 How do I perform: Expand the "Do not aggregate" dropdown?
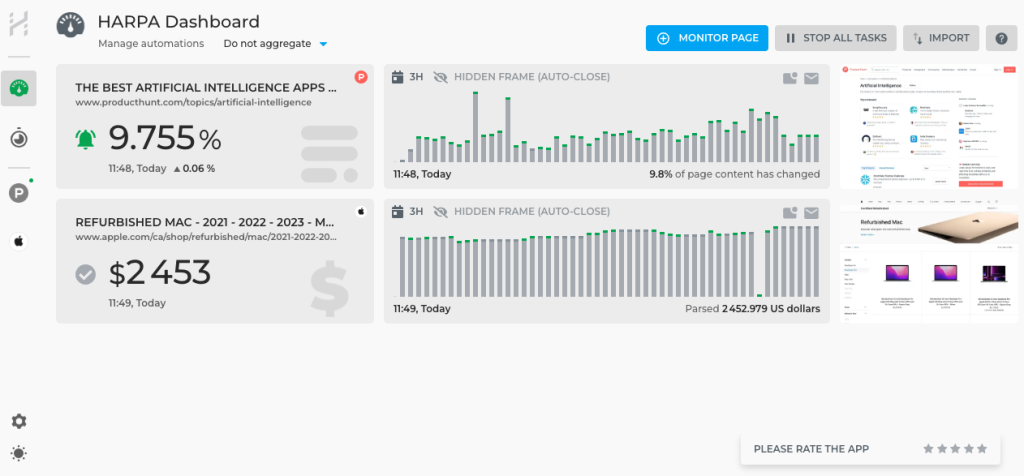[x=275, y=44]
